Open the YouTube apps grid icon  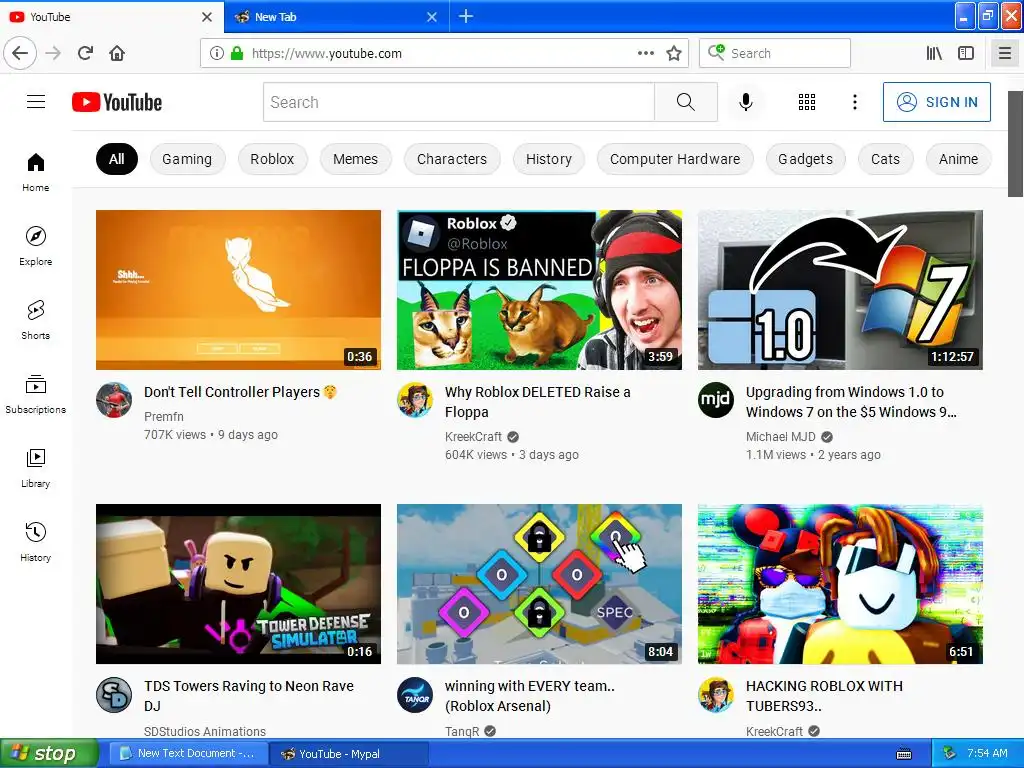pos(807,102)
